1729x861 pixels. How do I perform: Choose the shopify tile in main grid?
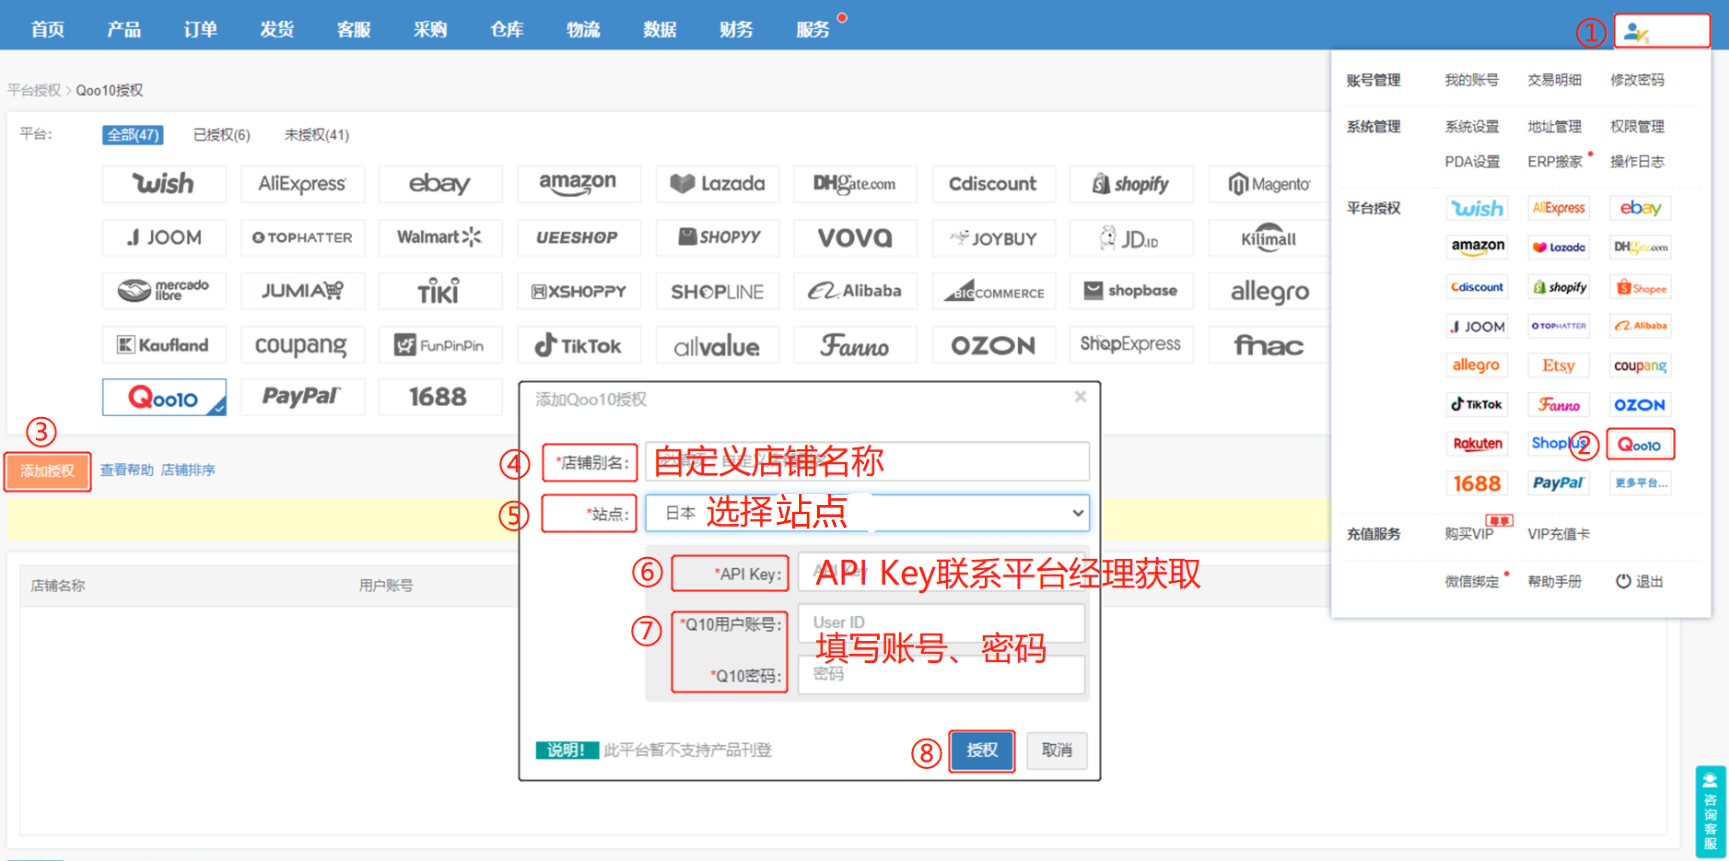click(x=1131, y=184)
